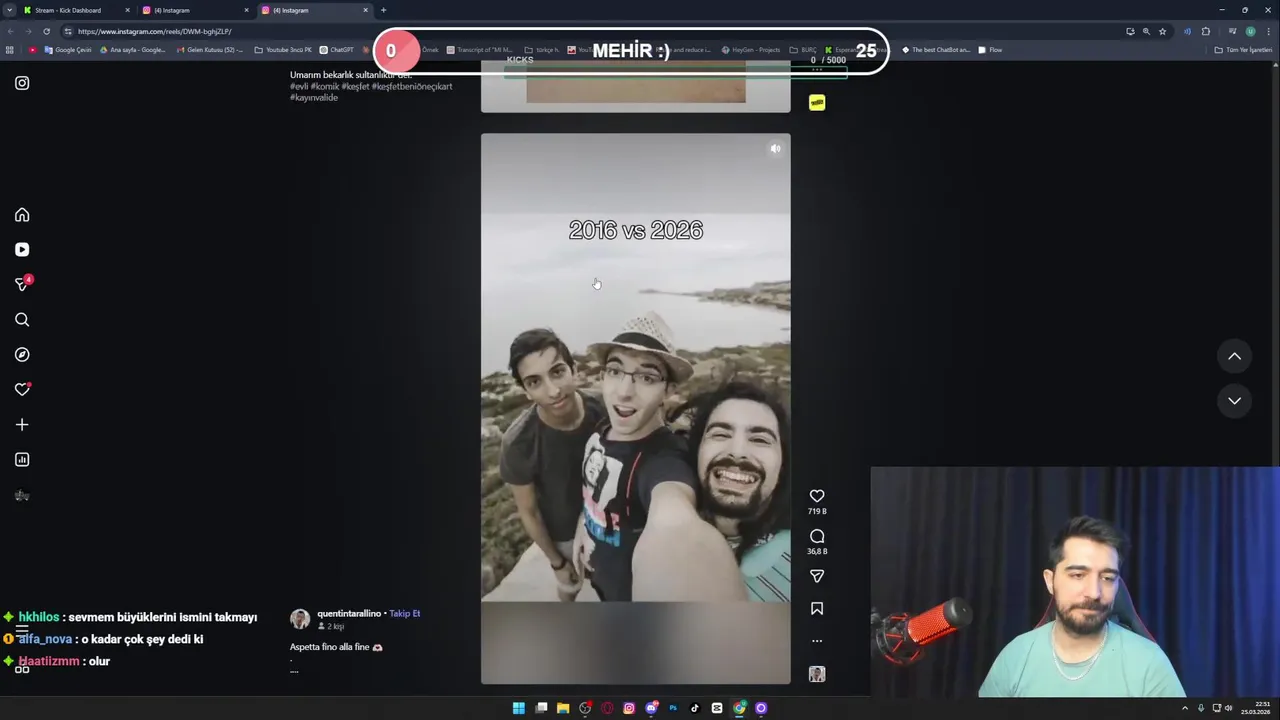Create a new post with plus icon
The image size is (1280, 720).
click(22, 425)
